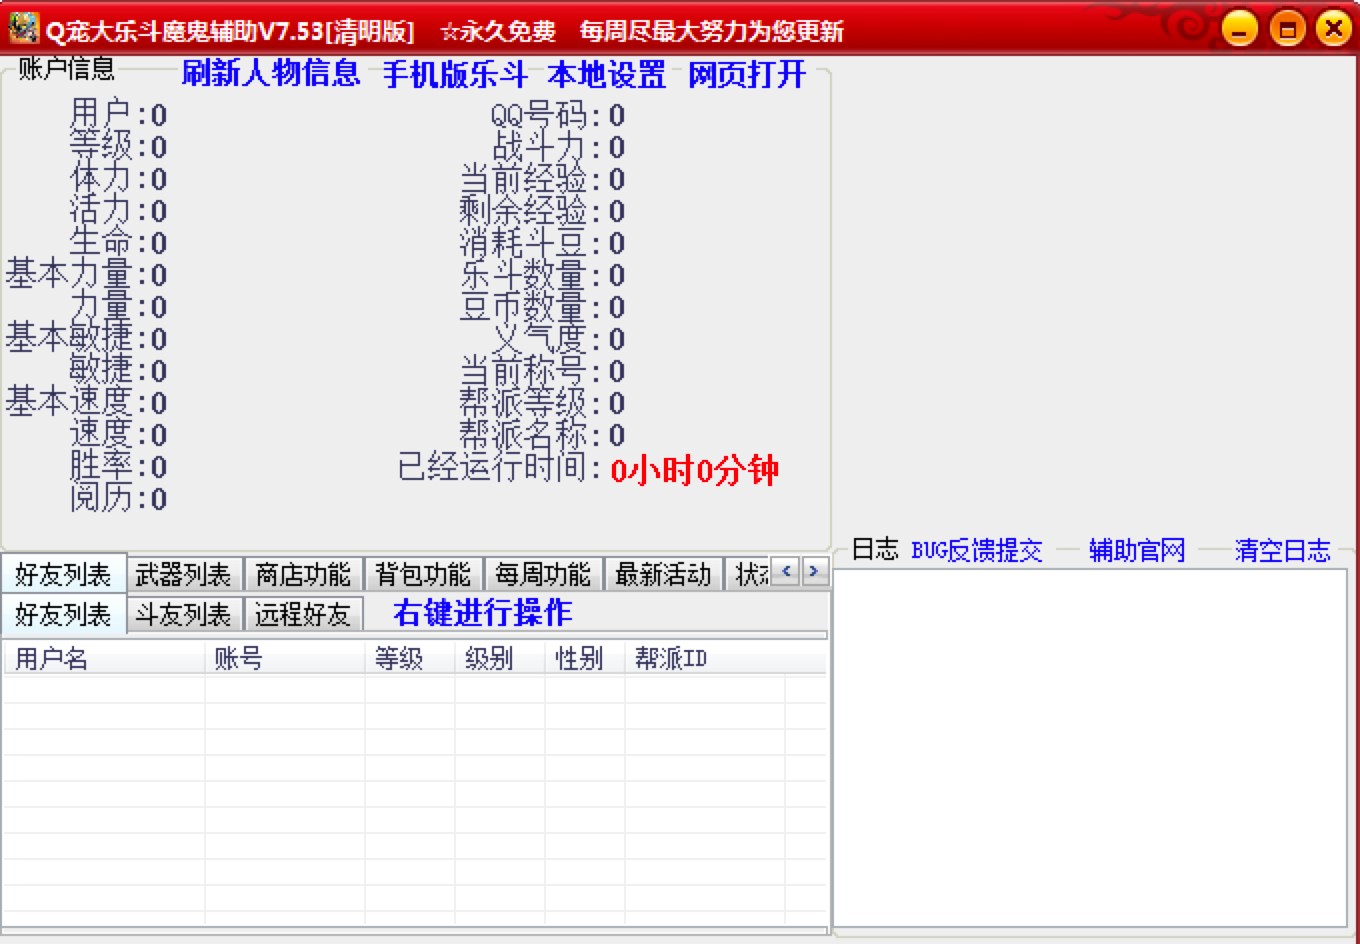Visit the 辅助官网 official website link
The height and width of the screenshot is (944, 1360).
pos(1135,550)
